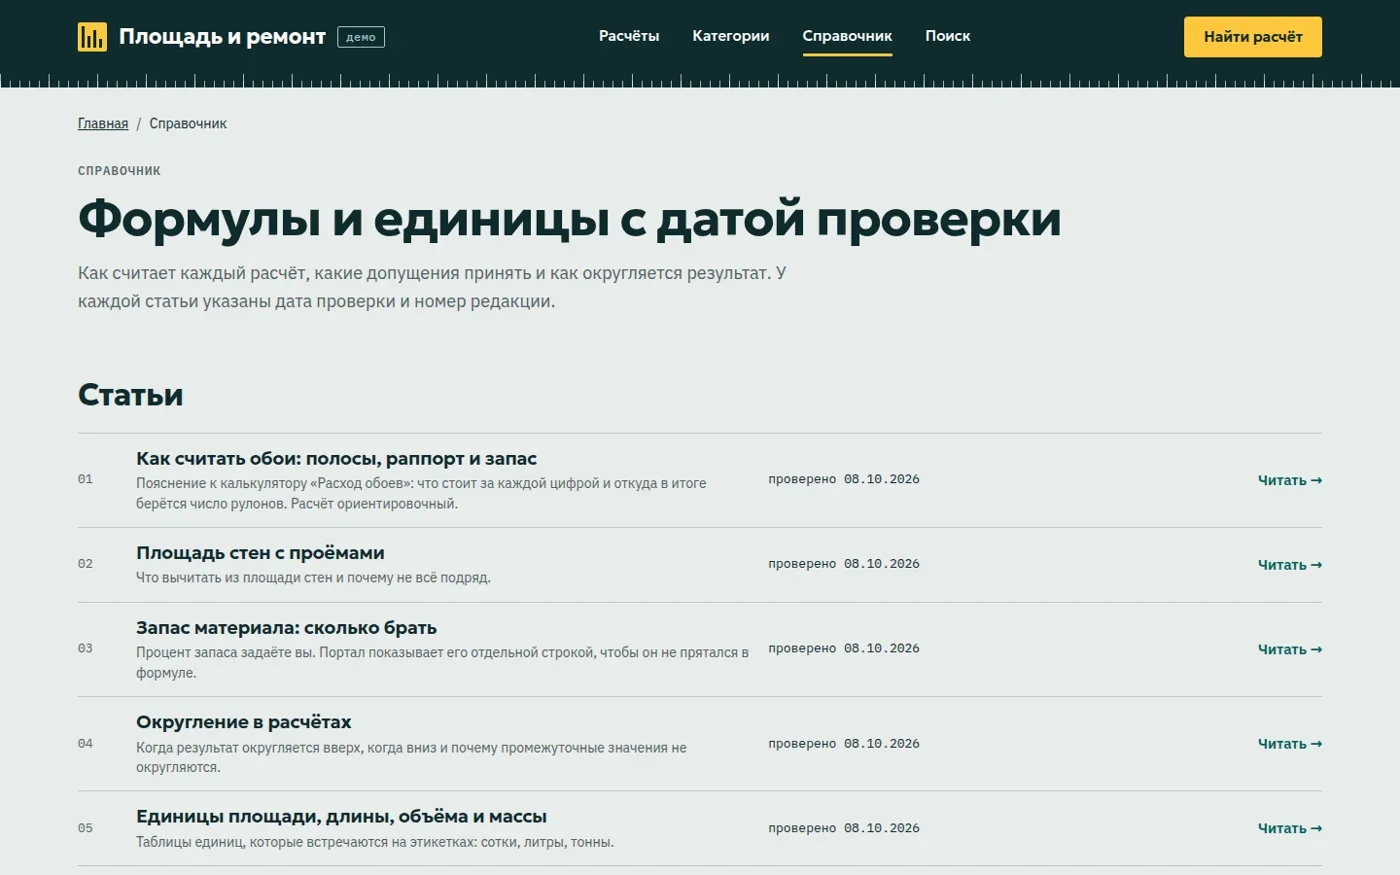Viewport: 1400px width, 875px height.
Task: Open the «Расчёты» menu item
Action: click(629, 36)
